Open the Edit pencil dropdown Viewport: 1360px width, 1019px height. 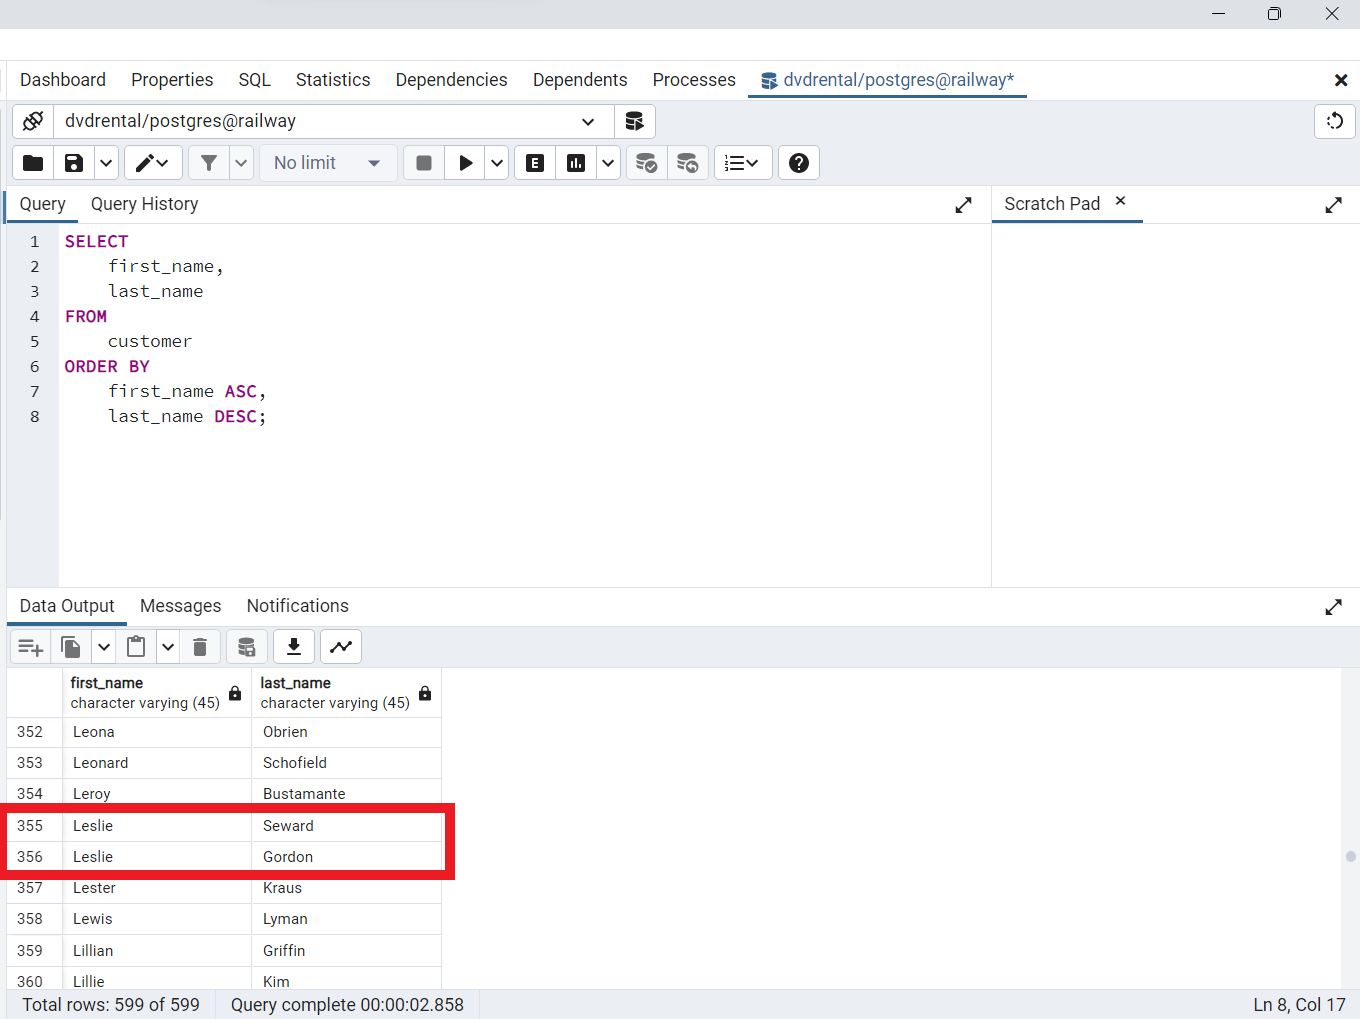153,163
